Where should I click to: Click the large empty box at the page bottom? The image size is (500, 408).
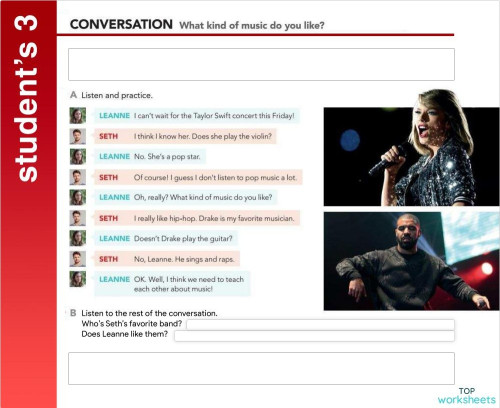[261, 368]
